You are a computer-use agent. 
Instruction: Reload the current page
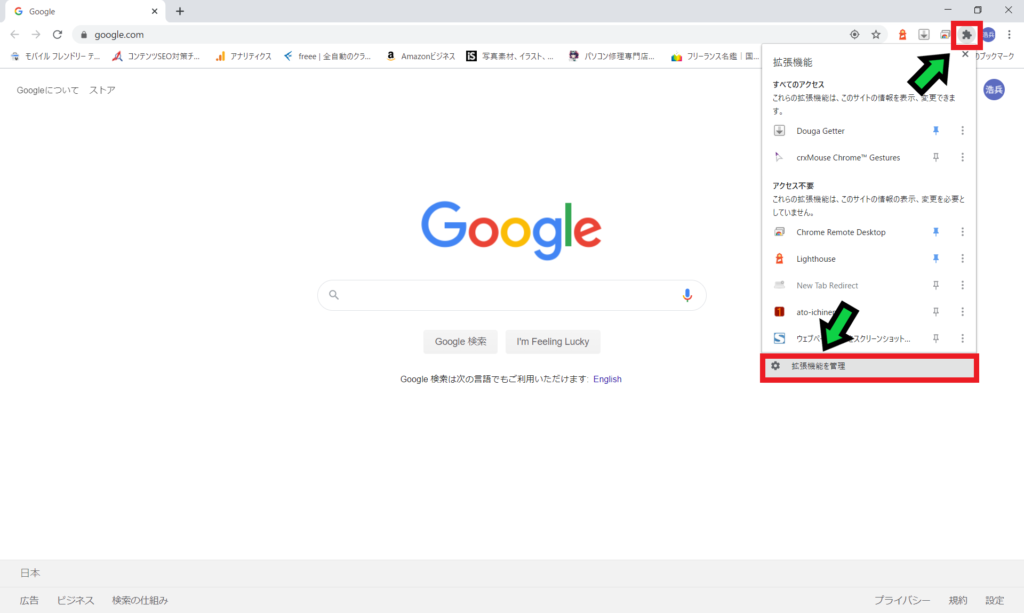pyautogui.click(x=57, y=34)
